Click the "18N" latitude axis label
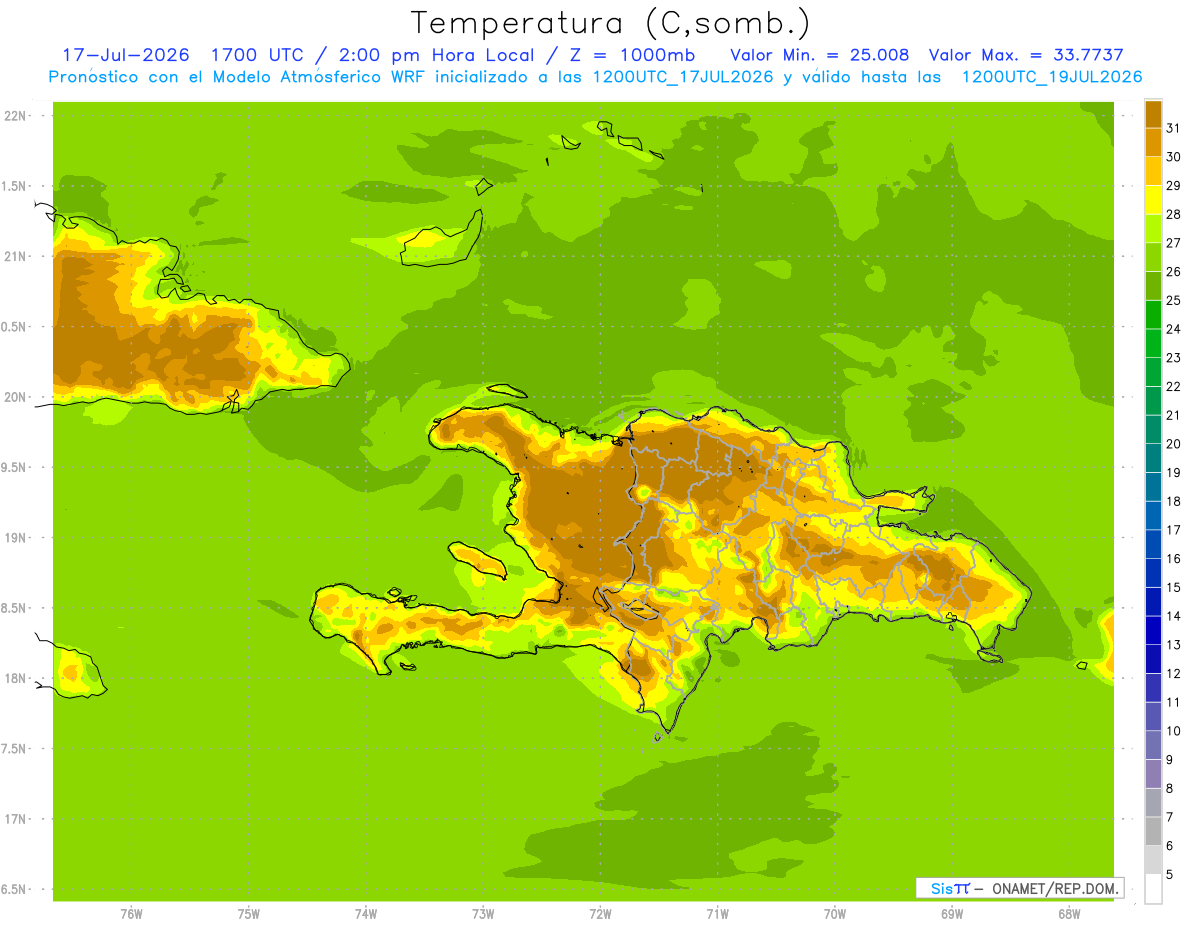1200x927 pixels. coord(15,678)
